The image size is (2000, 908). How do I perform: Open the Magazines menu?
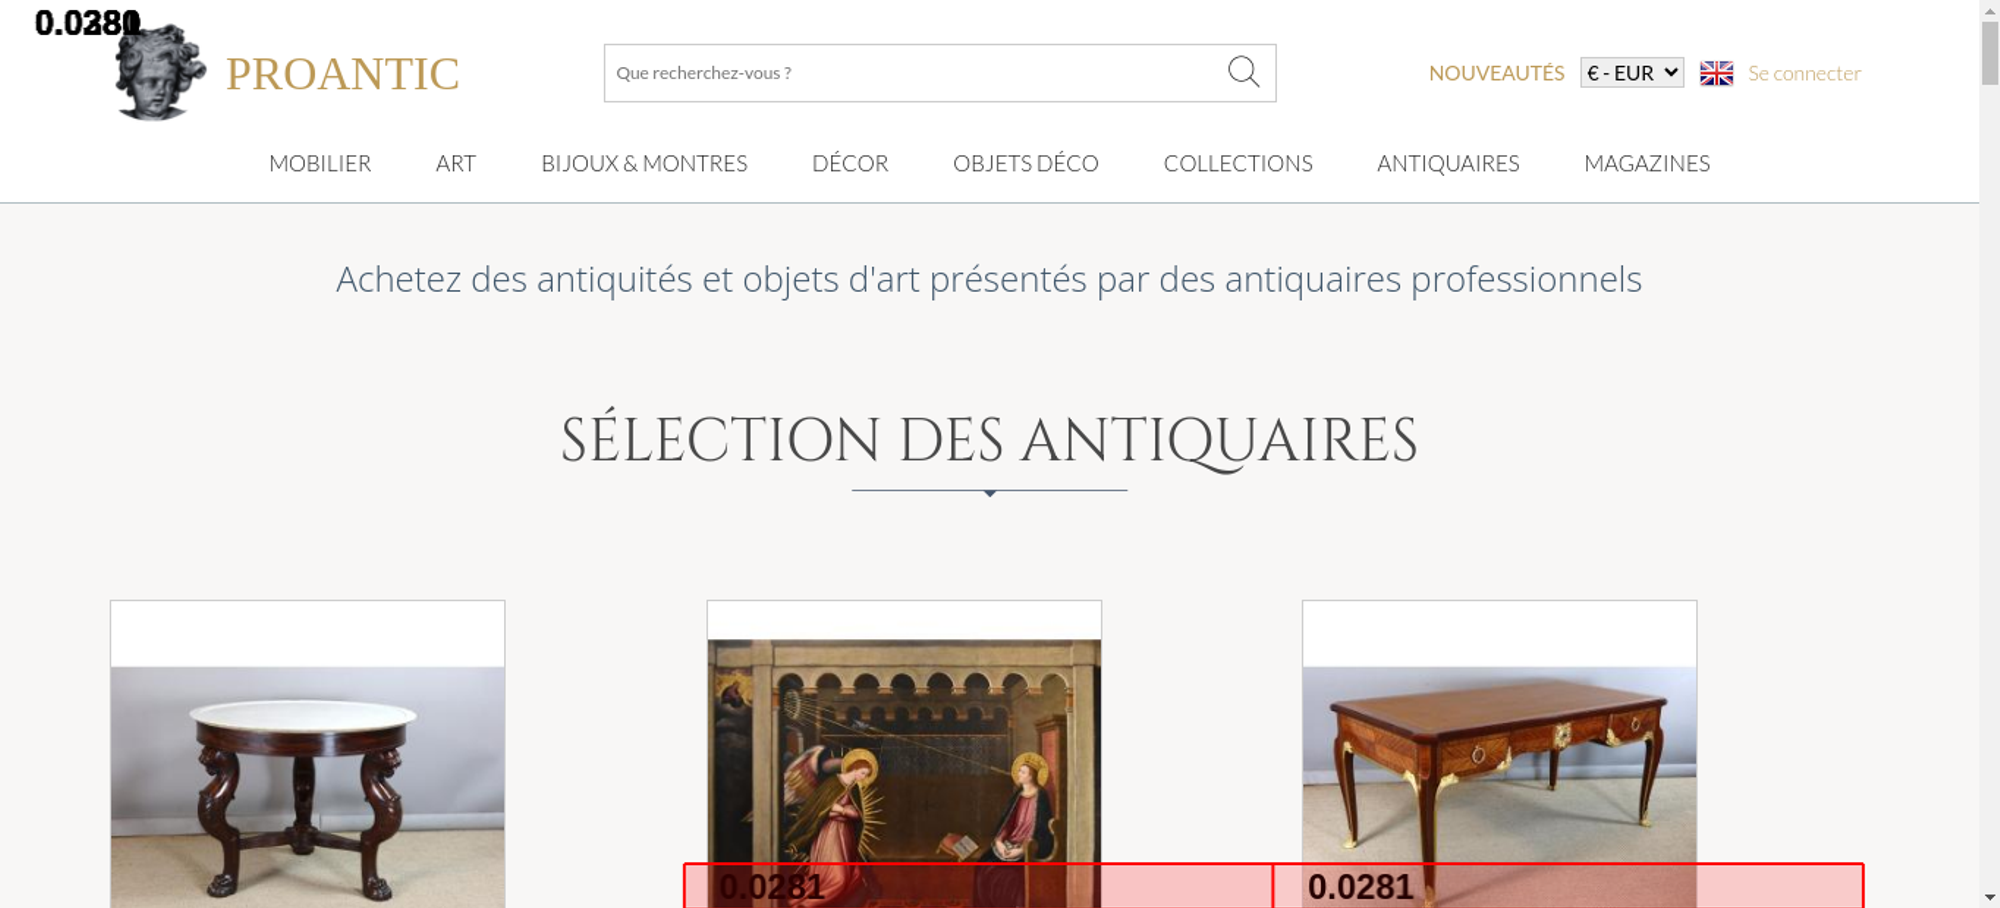click(x=1646, y=163)
